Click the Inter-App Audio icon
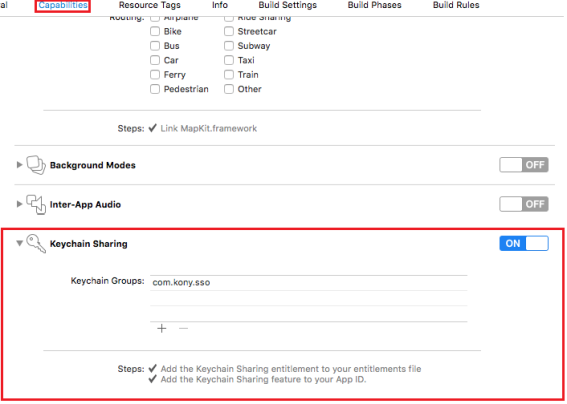 click(36, 204)
